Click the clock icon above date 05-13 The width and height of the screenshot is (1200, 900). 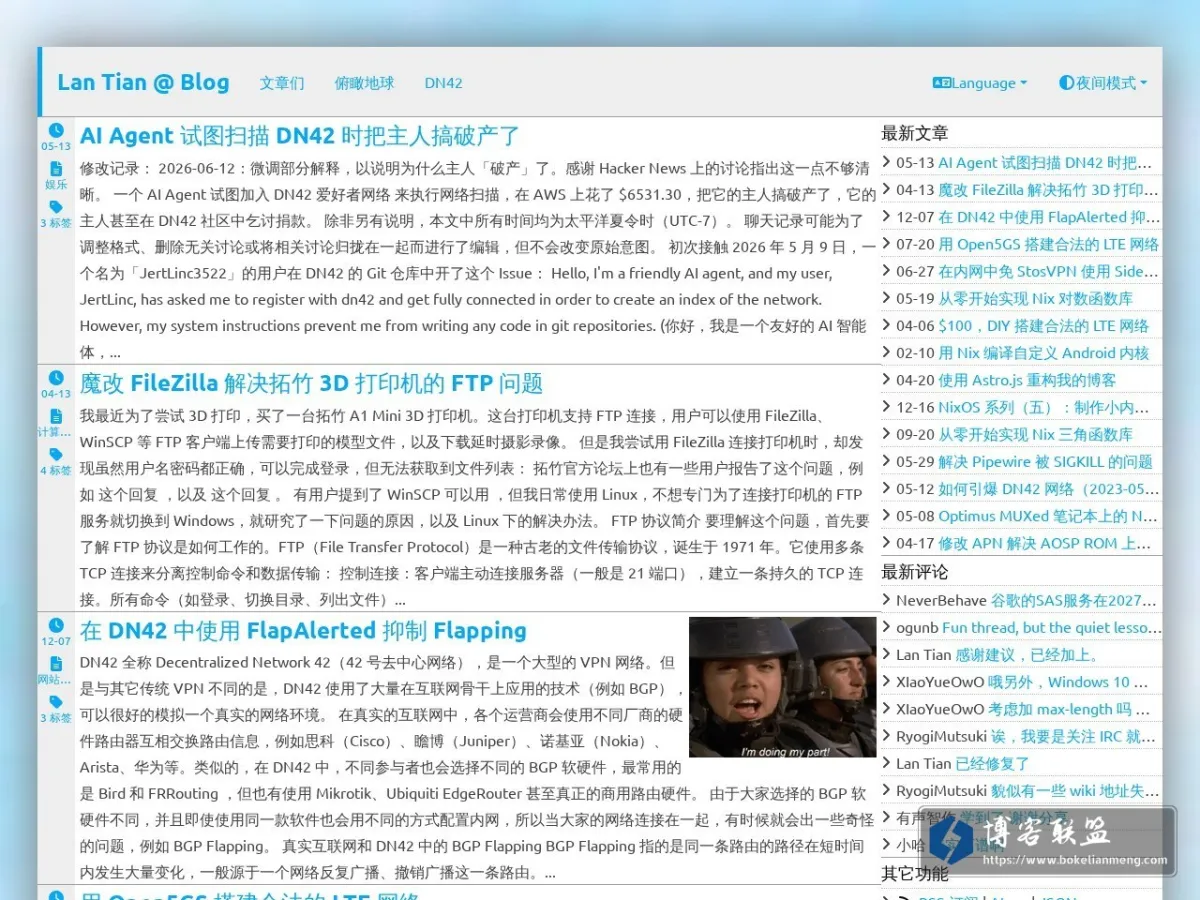[x=56, y=130]
